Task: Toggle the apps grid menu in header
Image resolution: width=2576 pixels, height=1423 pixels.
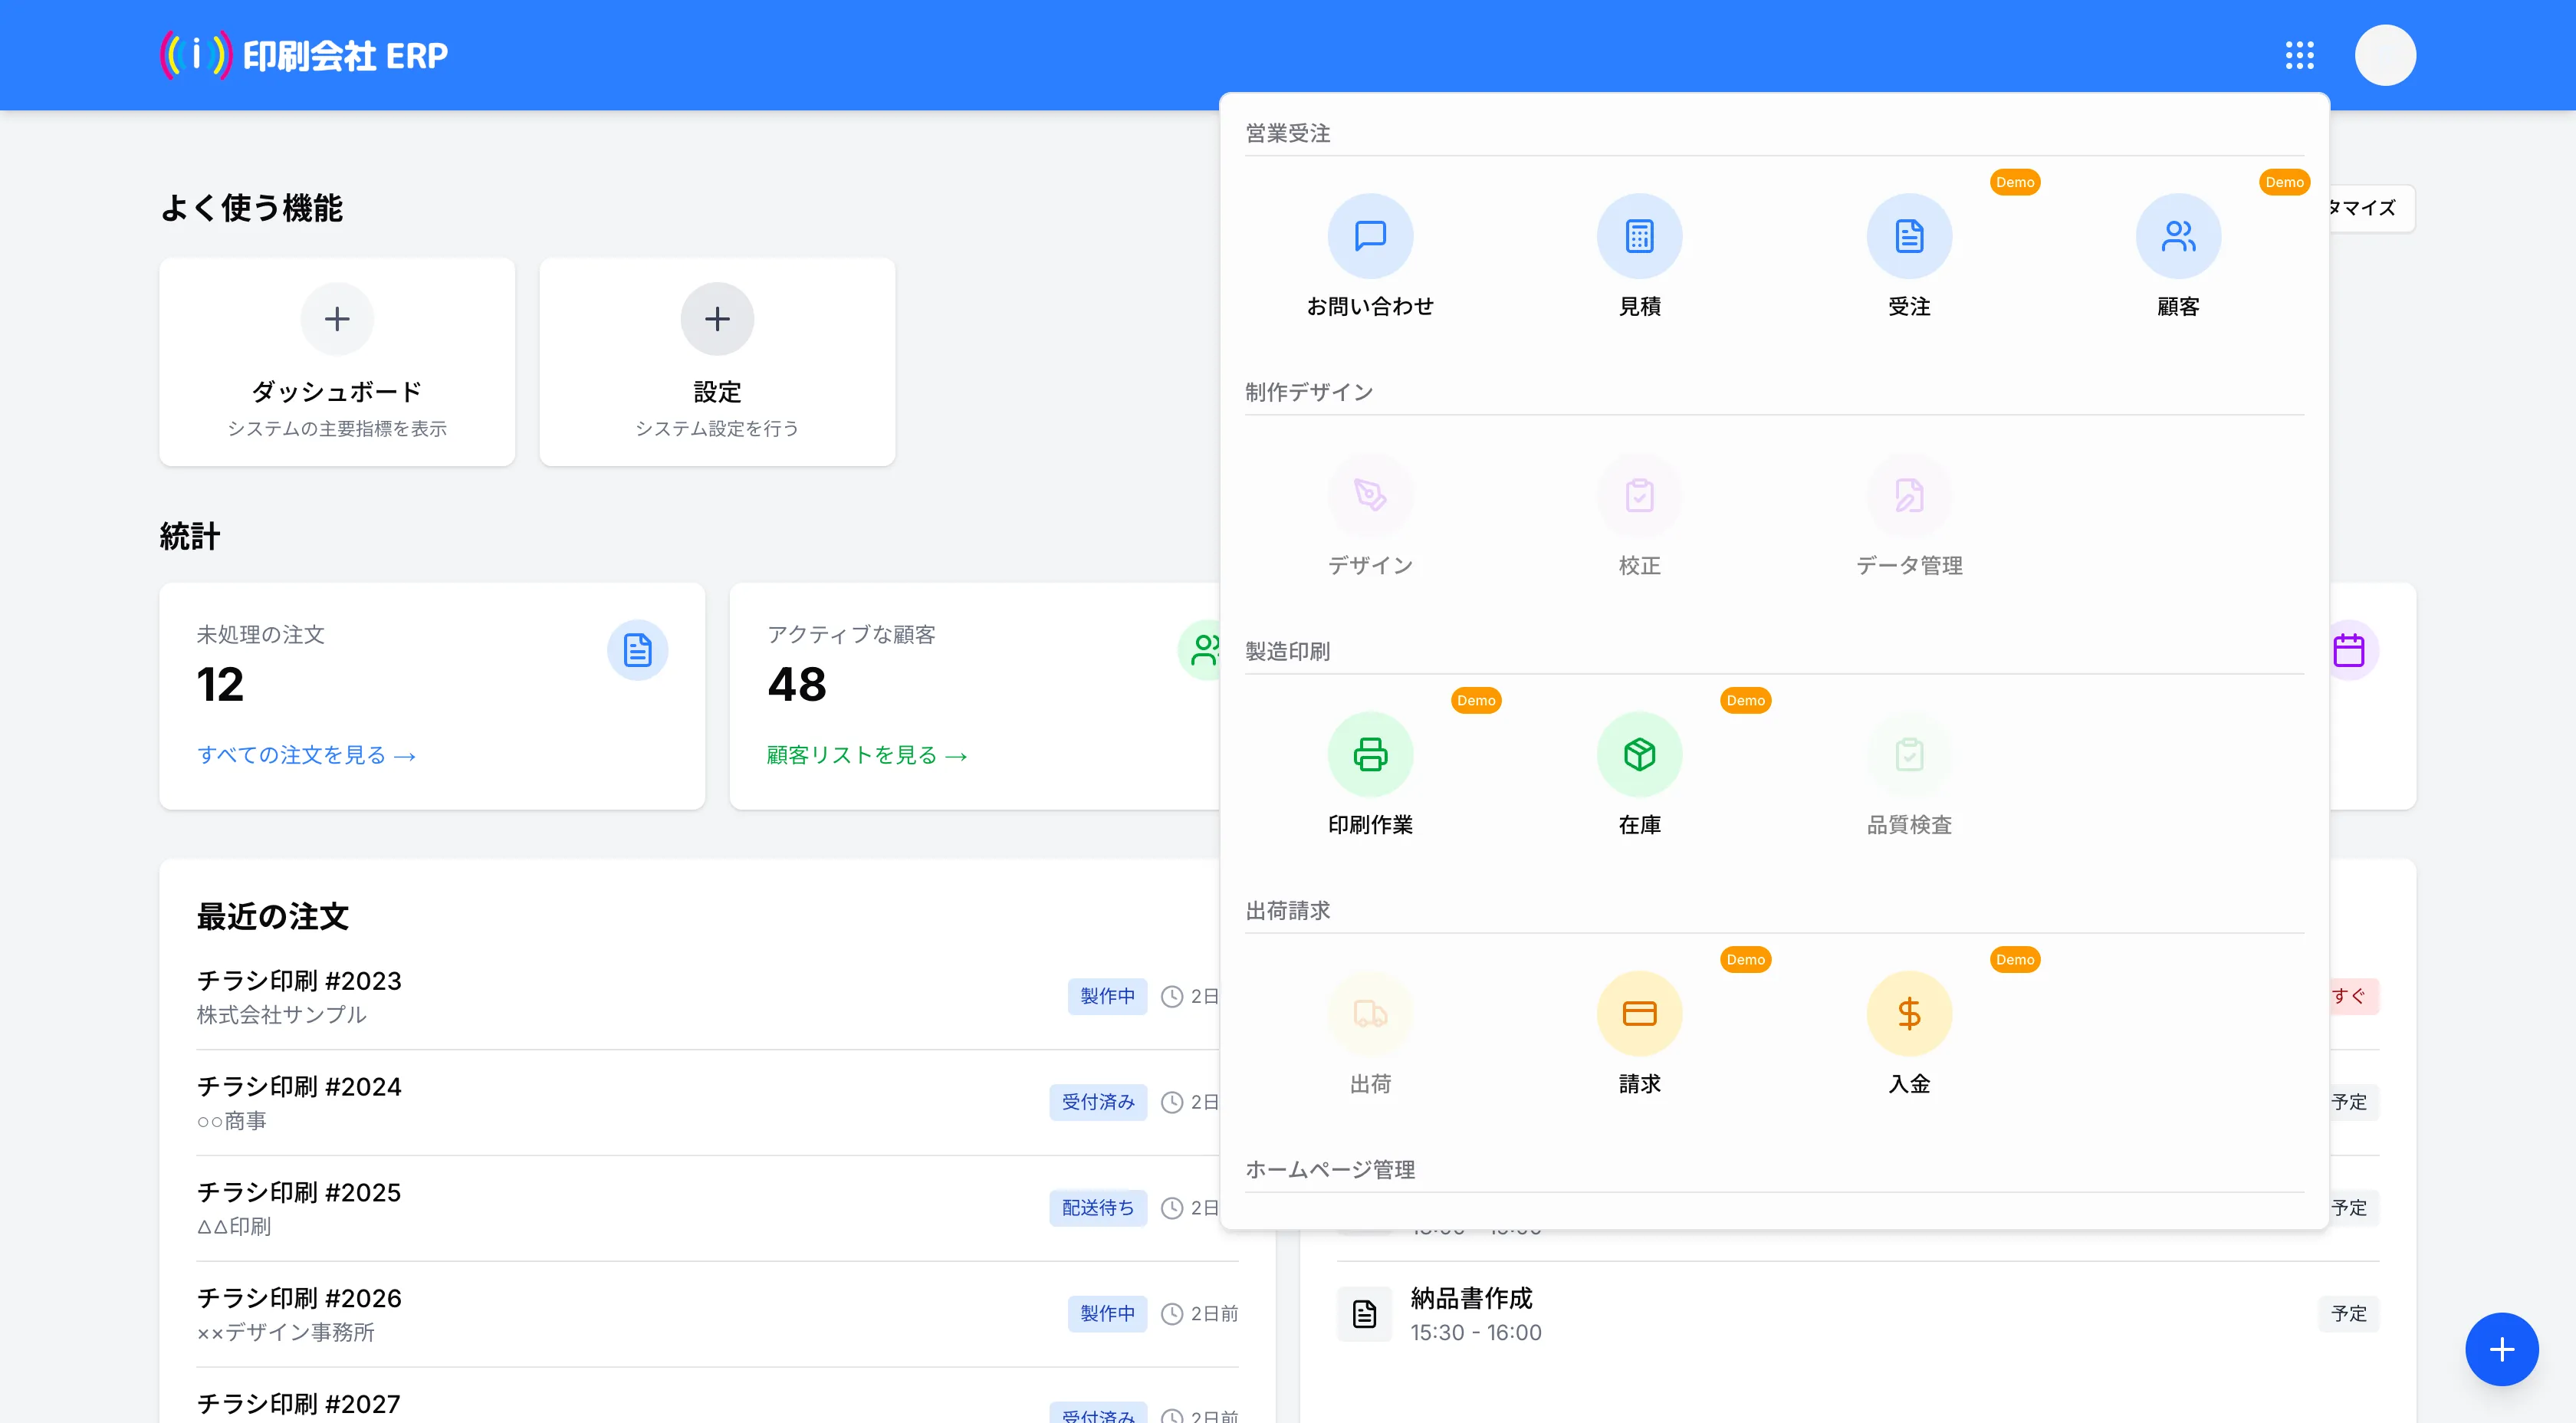Action: 2299,55
